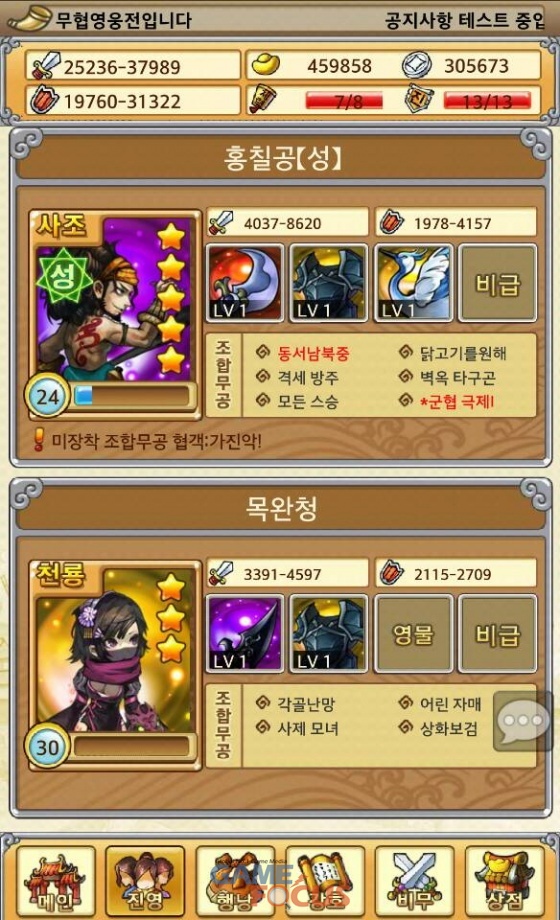Tap 홍칠공's empty 비급 slot
The image size is (560, 920).
497,283
